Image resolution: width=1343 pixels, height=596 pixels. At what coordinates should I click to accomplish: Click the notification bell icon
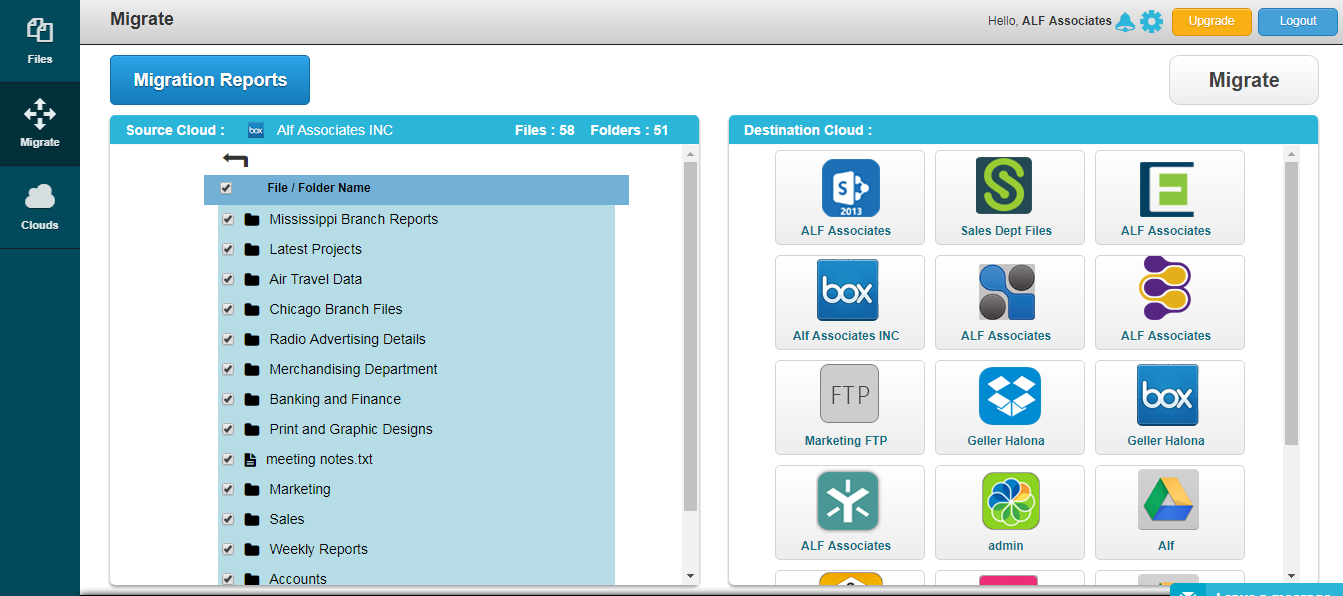1125,21
